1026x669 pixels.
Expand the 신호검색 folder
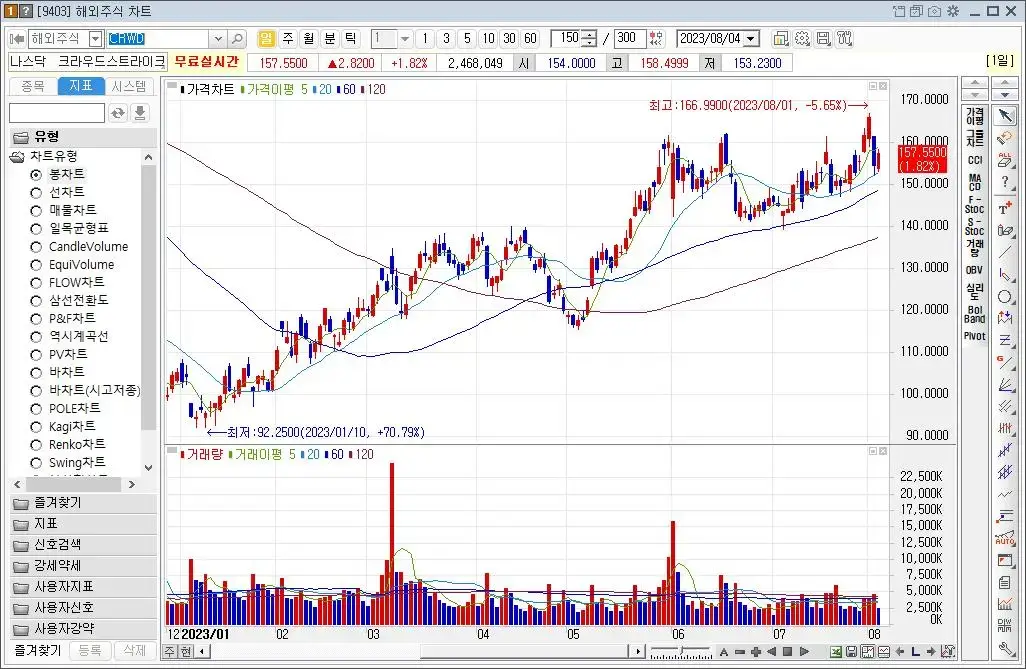[83, 545]
